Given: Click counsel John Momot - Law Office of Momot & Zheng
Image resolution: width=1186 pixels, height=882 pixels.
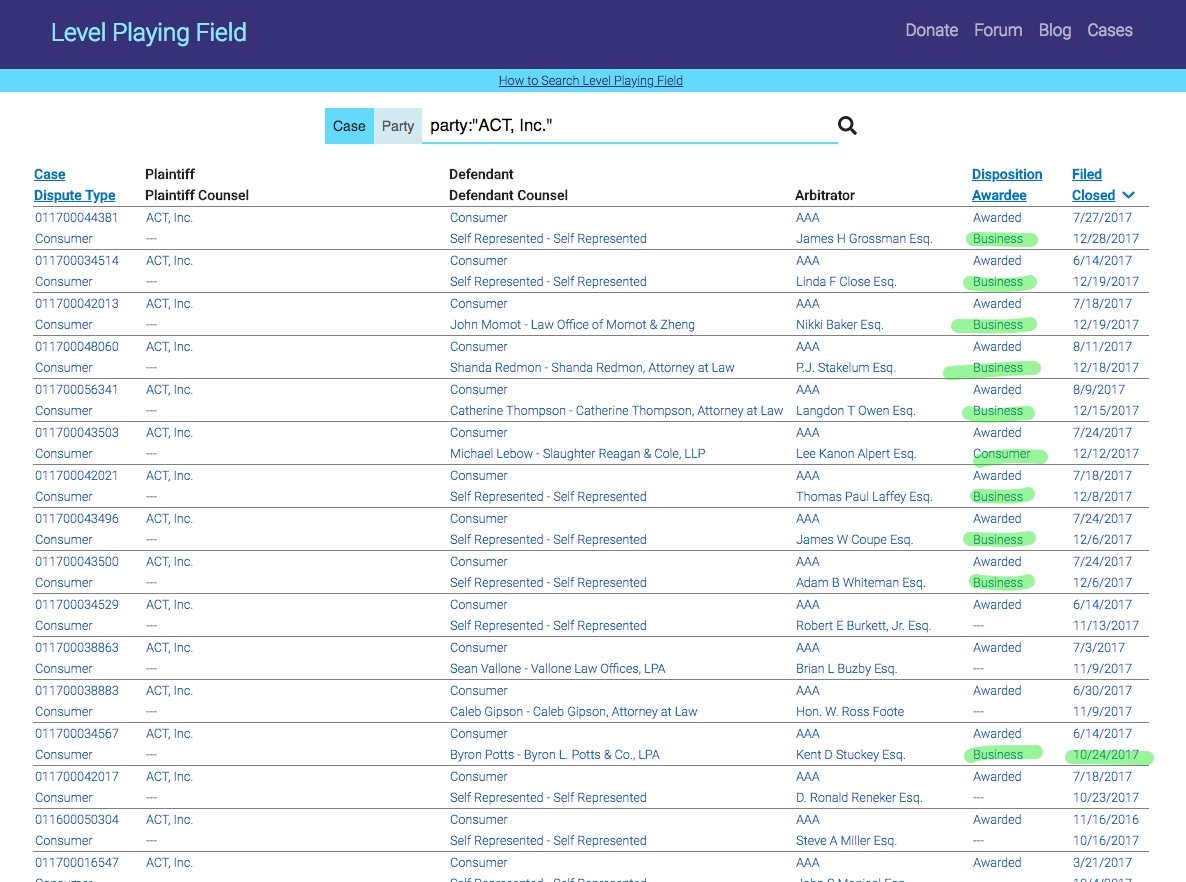Looking at the screenshot, I should point(572,325).
